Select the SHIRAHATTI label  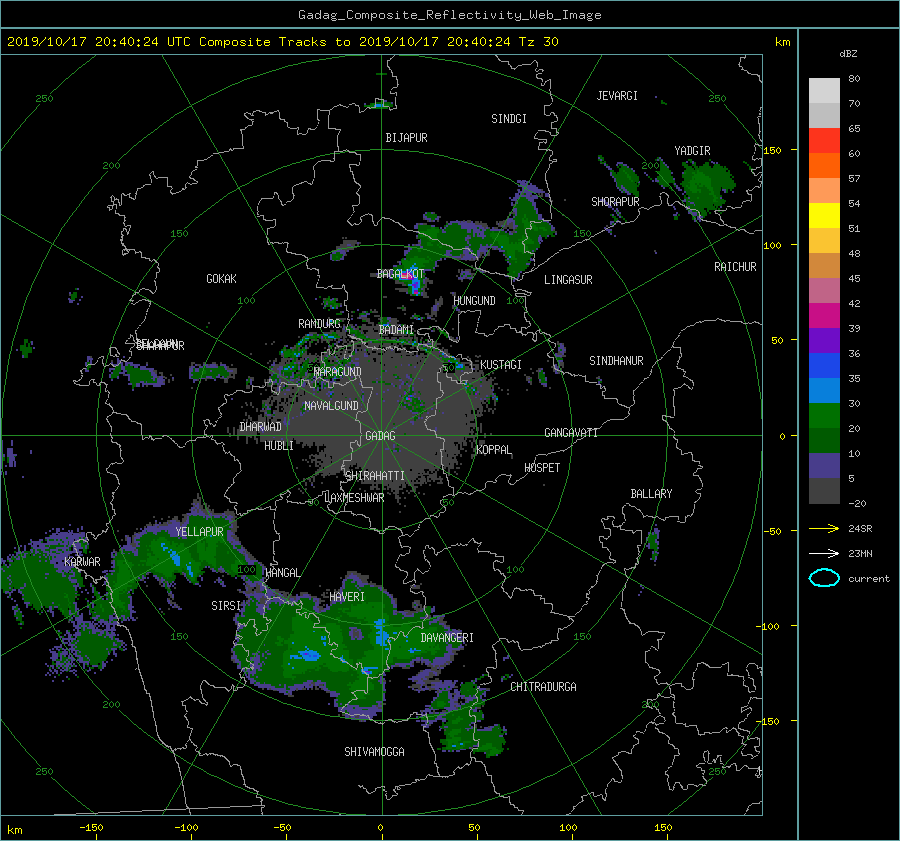[375, 476]
